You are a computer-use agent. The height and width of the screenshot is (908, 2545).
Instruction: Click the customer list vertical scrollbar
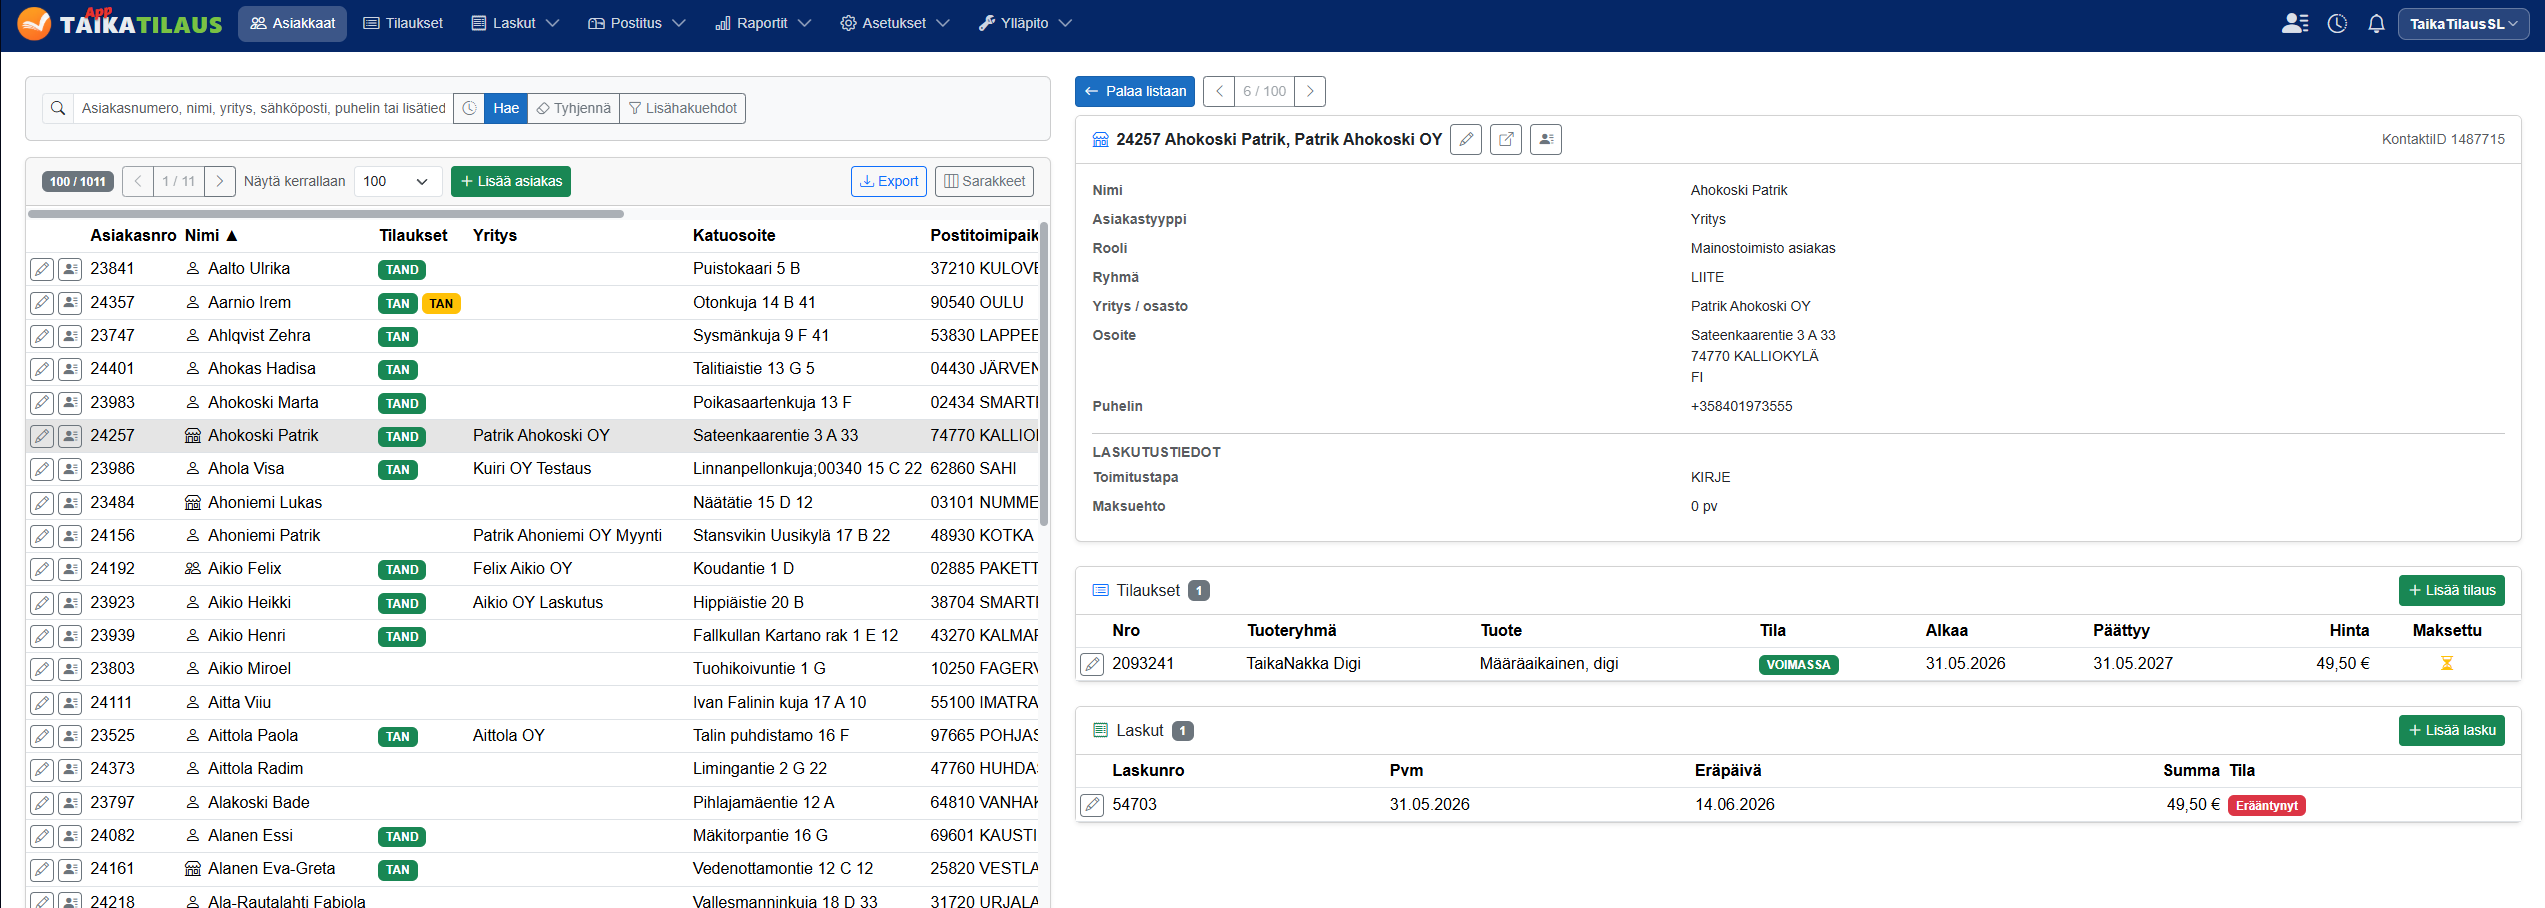pyautogui.click(x=1044, y=374)
